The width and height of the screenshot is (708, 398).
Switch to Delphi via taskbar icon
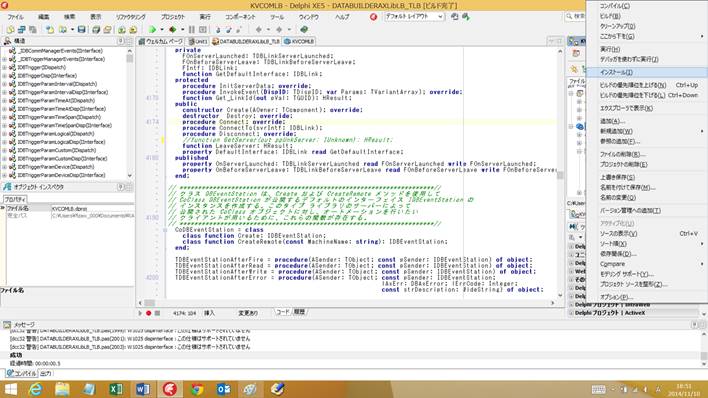coord(170,389)
